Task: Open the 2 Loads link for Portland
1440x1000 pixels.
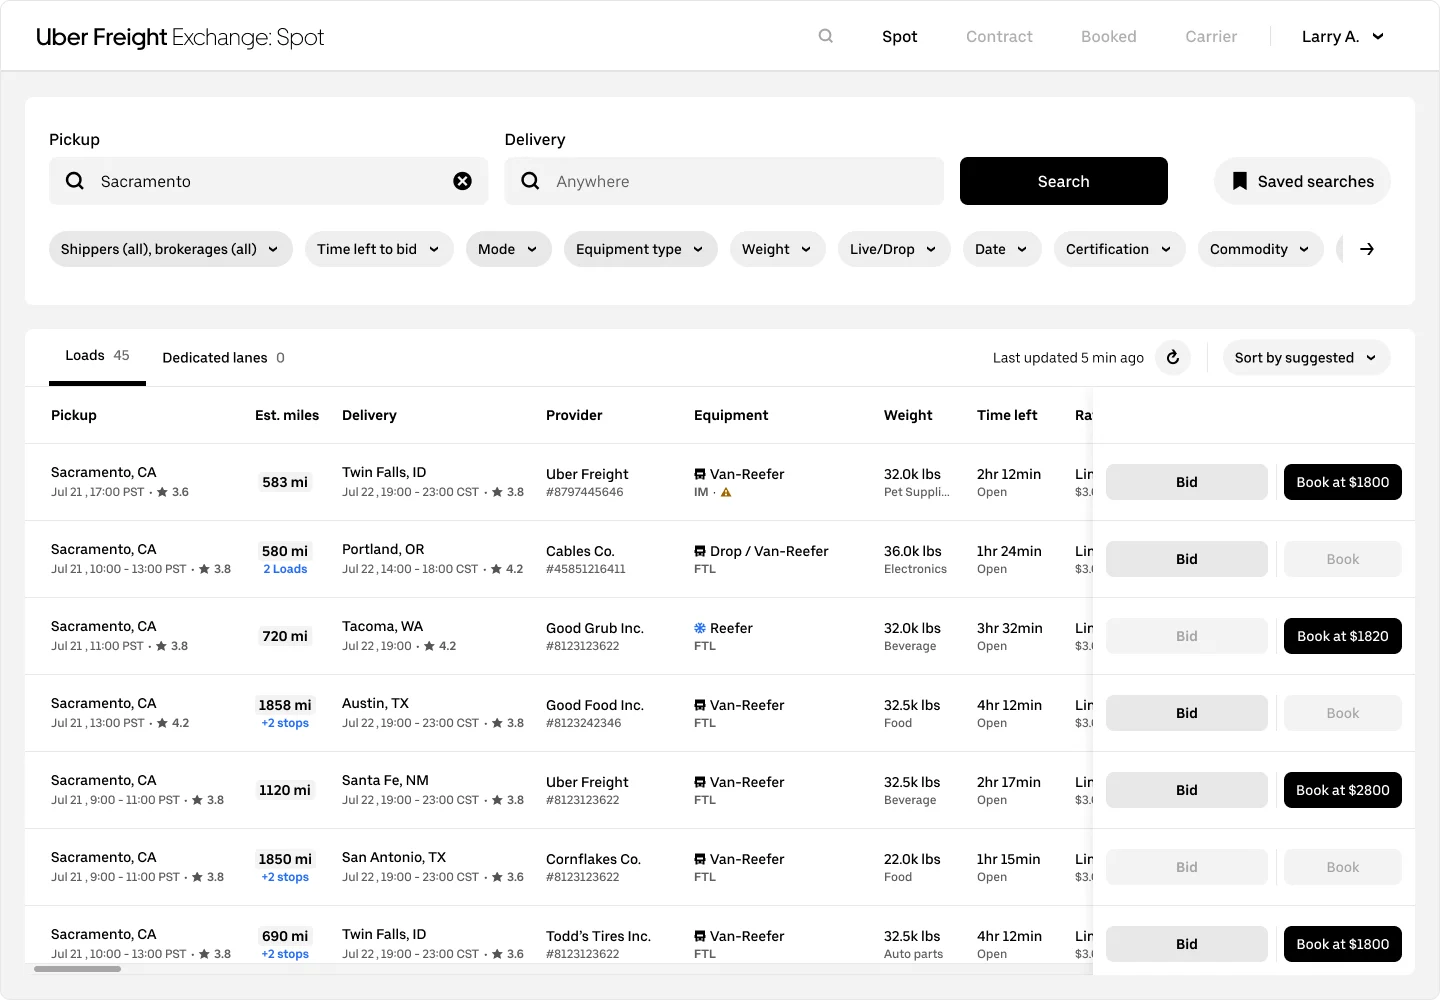Action: pos(285,568)
